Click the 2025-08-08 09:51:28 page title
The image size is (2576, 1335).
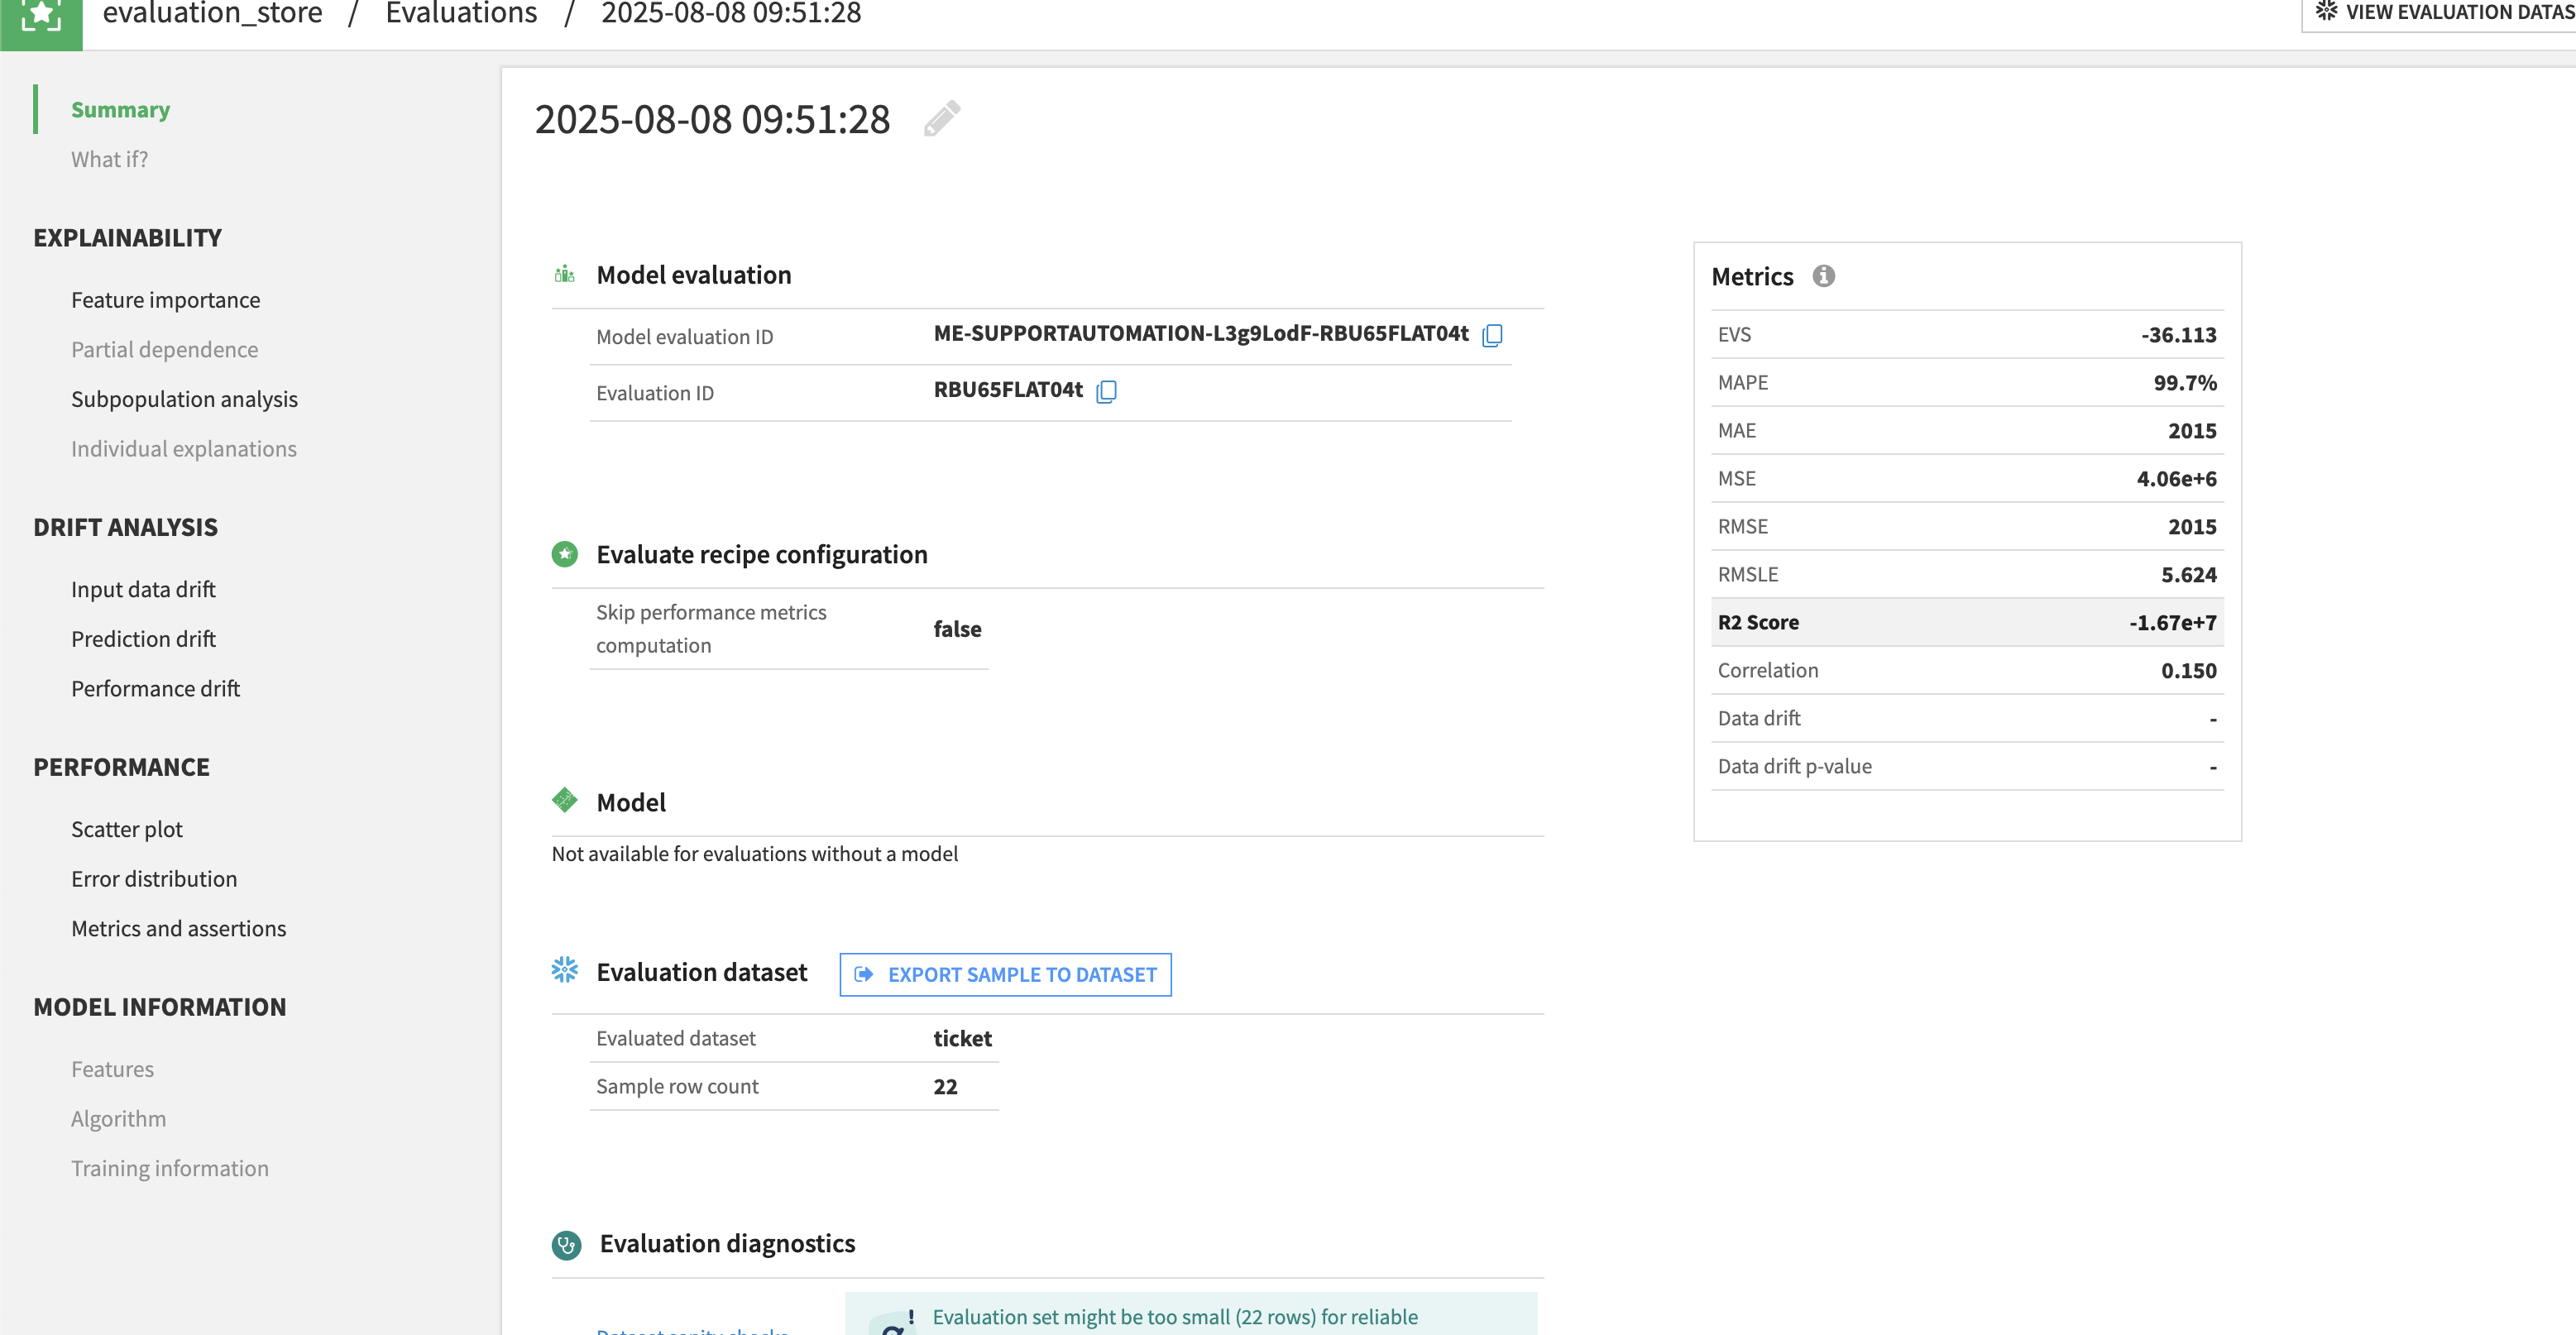click(x=712, y=119)
